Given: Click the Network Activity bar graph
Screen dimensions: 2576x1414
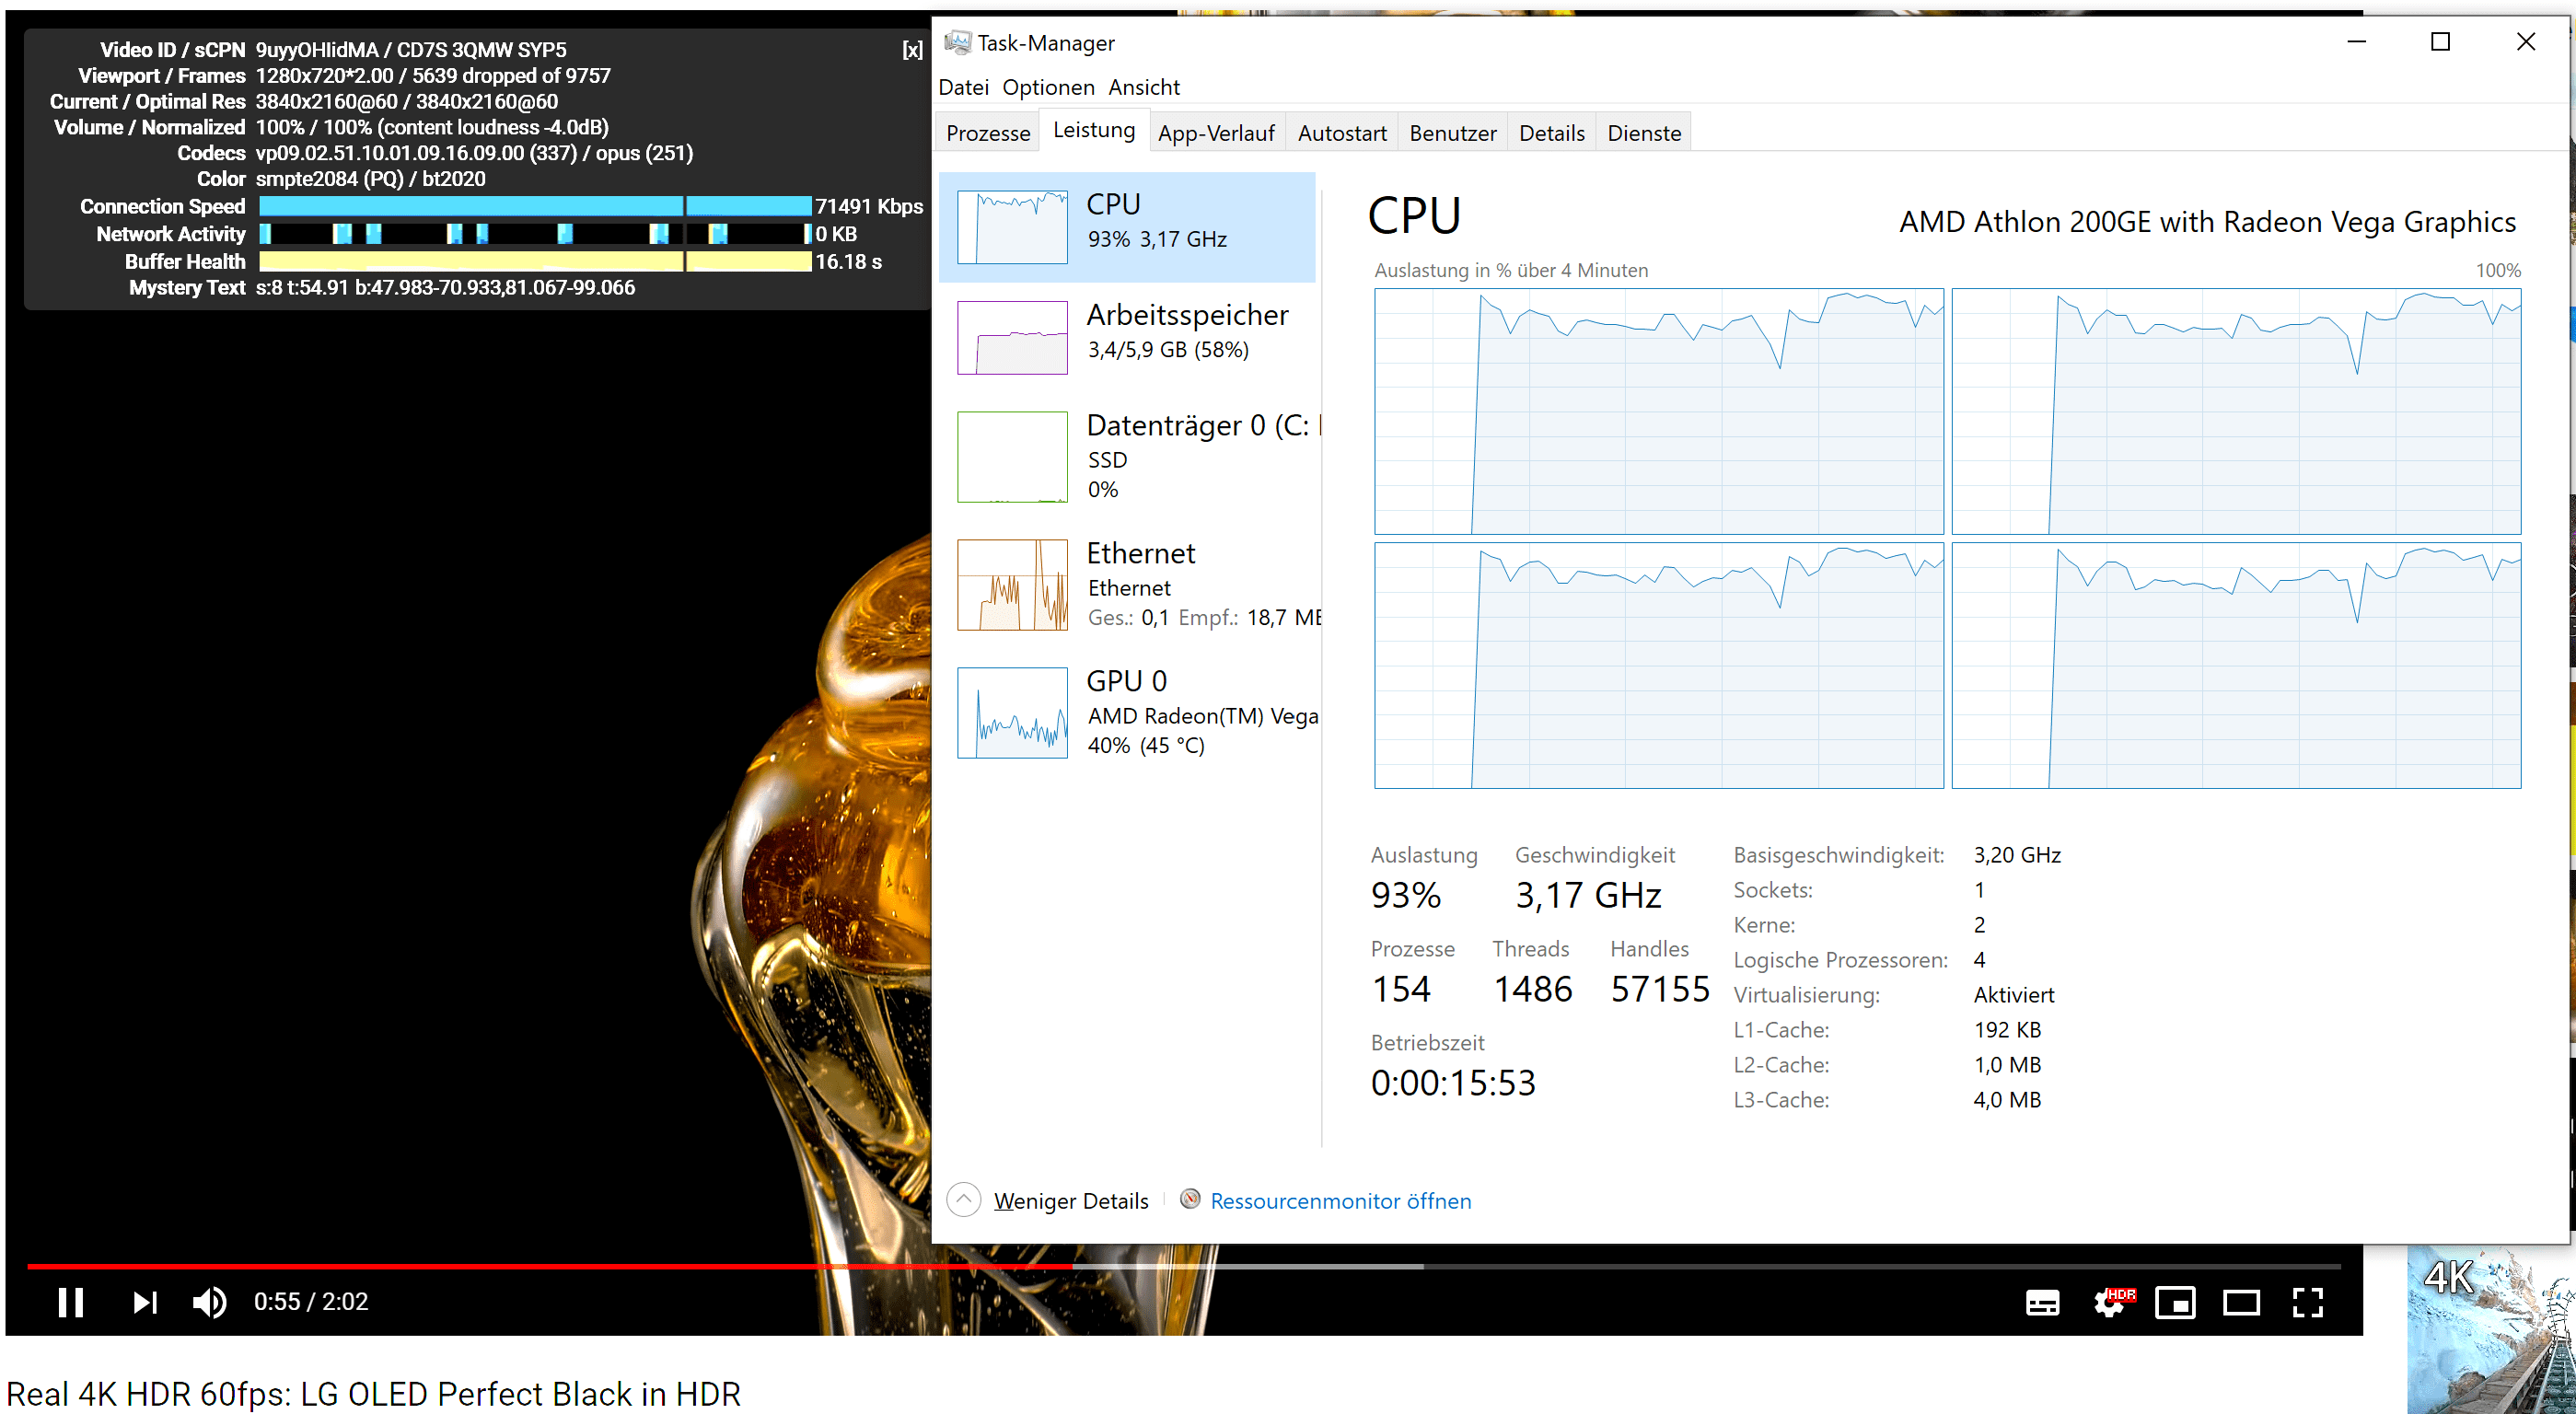Looking at the screenshot, I should coord(535,234).
